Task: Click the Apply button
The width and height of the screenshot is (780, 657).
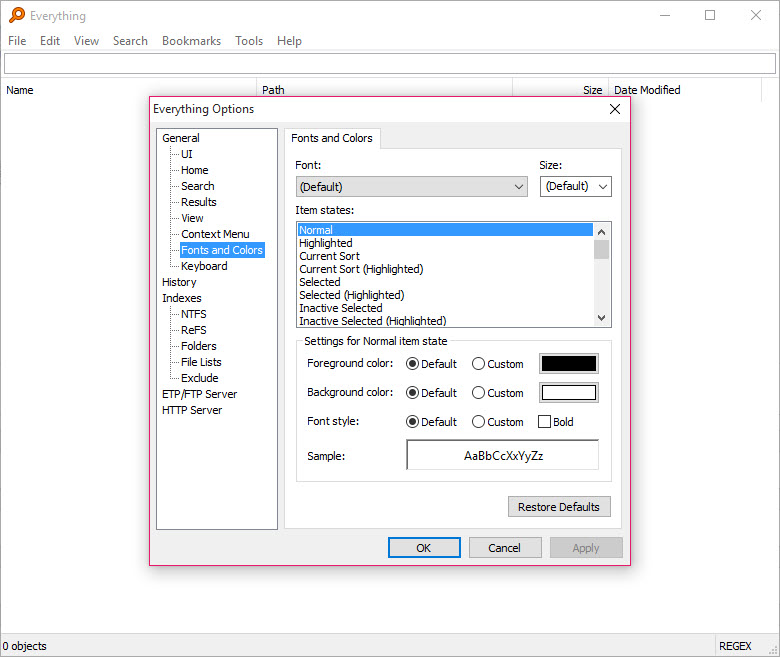Action: [585, 548]
